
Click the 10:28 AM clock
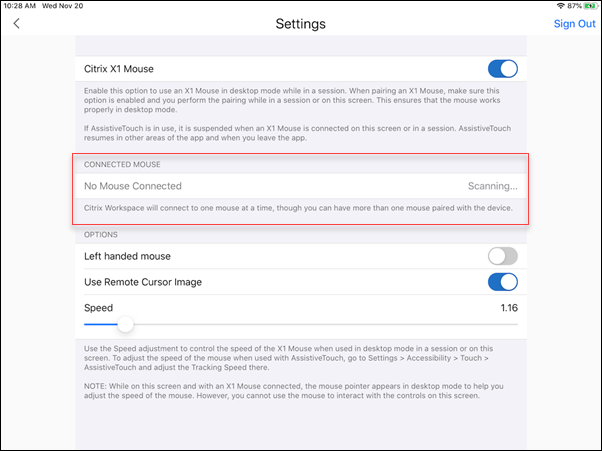[x=21, y=6]
